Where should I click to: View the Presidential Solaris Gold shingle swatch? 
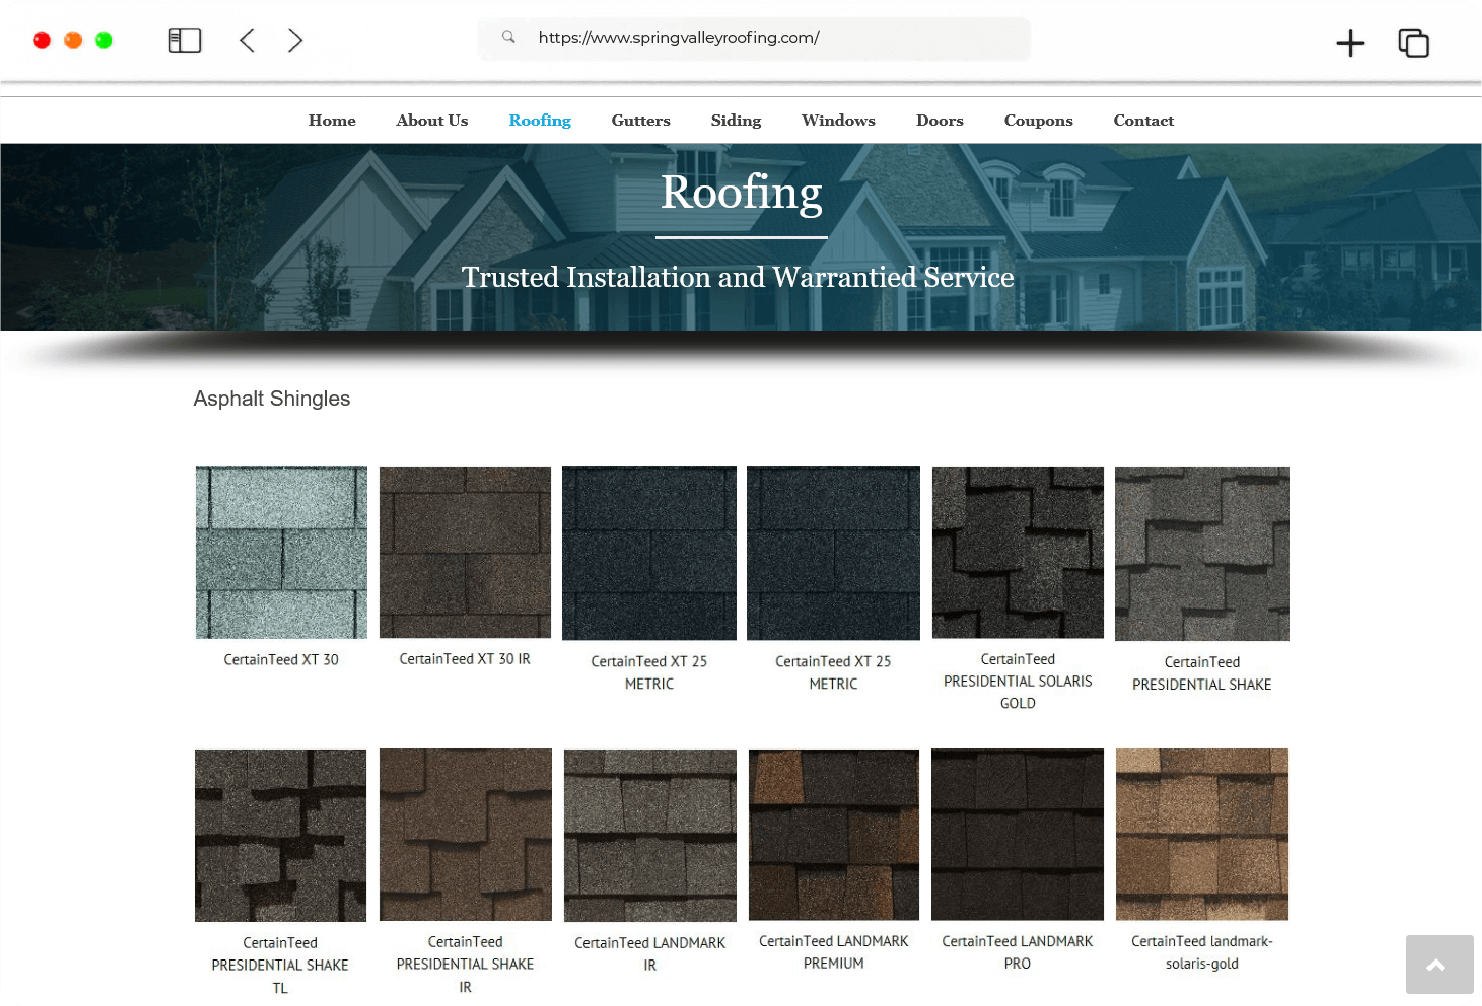pos(1017,552)
